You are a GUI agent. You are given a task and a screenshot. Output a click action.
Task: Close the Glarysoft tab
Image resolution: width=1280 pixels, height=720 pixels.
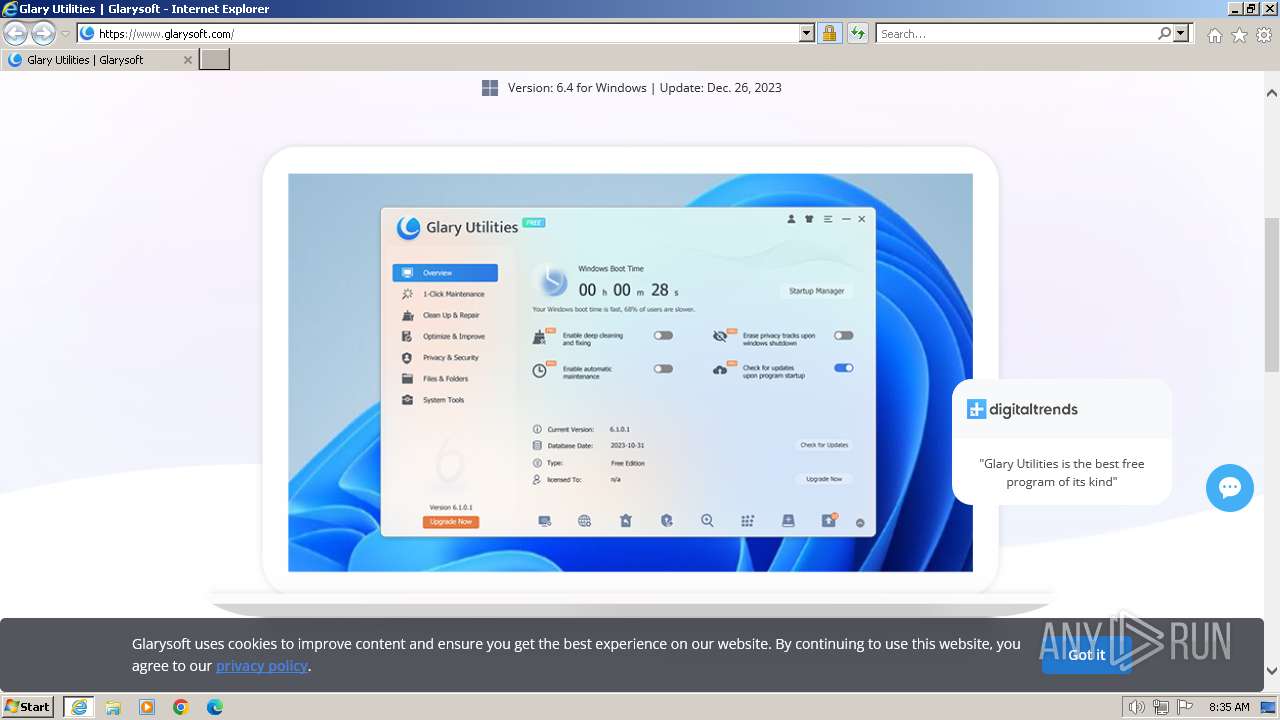pos(187,60)
